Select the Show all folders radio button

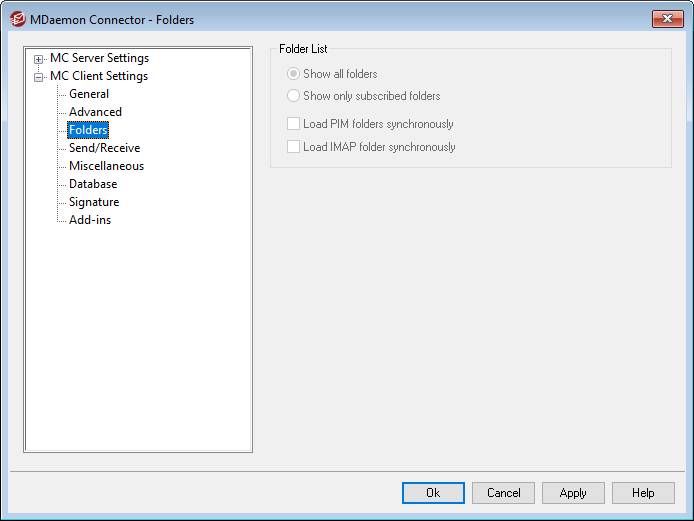(293, 74)
